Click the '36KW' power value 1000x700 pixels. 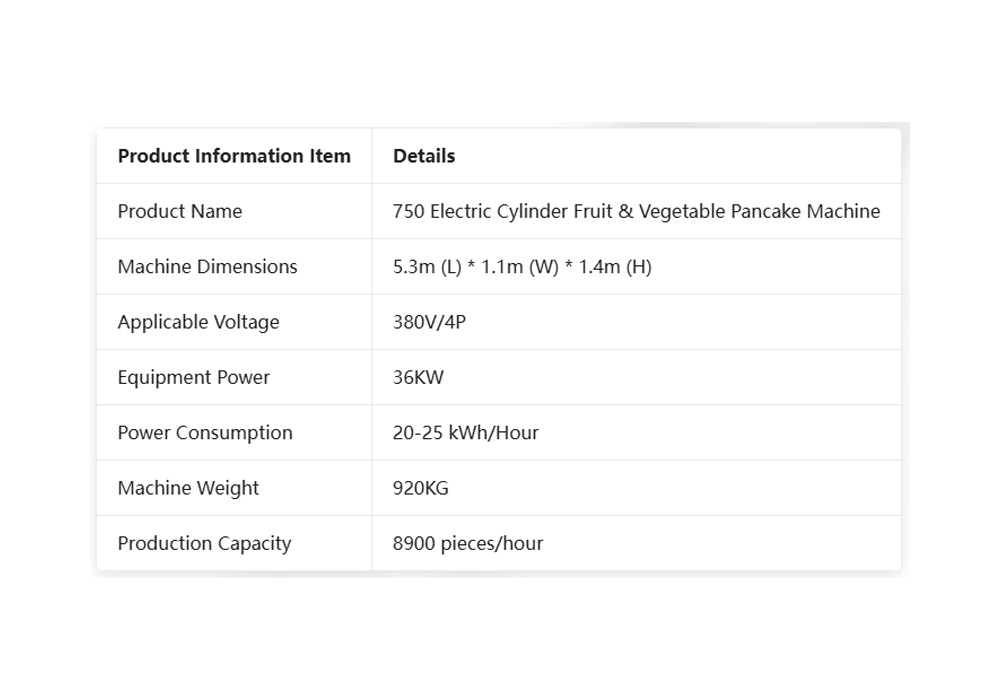coord(418,377)
